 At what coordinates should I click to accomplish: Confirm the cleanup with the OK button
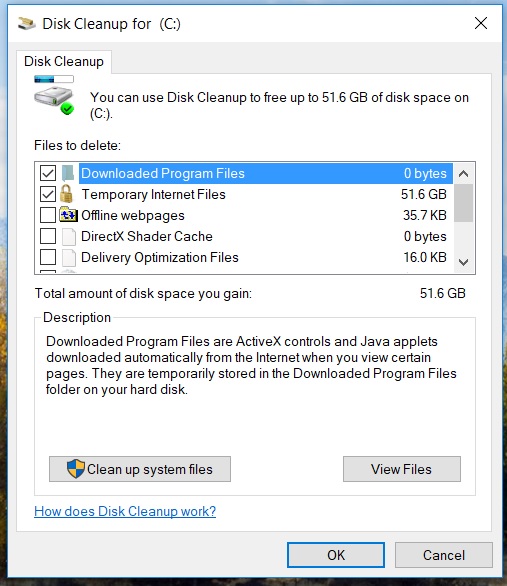[336, 555]
